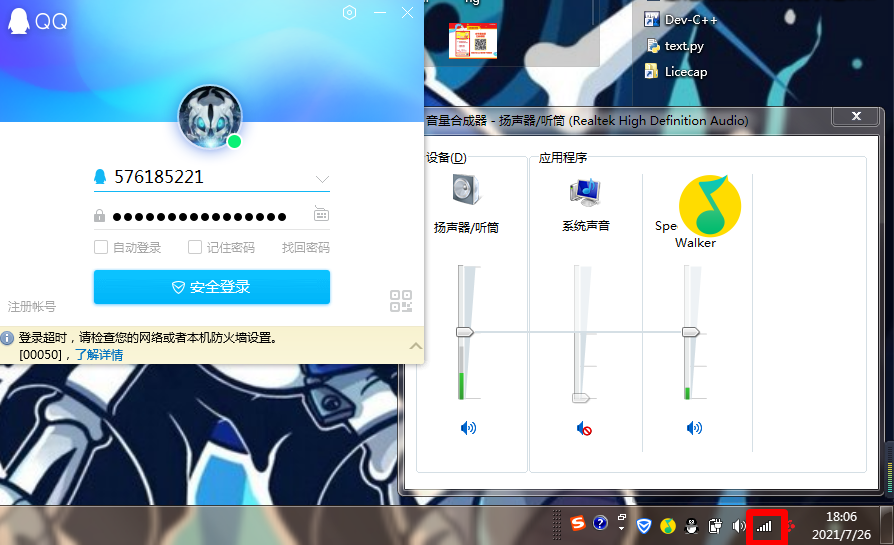Select the text.py desktop file
Image resolution: width=894 pixels, height=545 pixels.
pos(675,46)
